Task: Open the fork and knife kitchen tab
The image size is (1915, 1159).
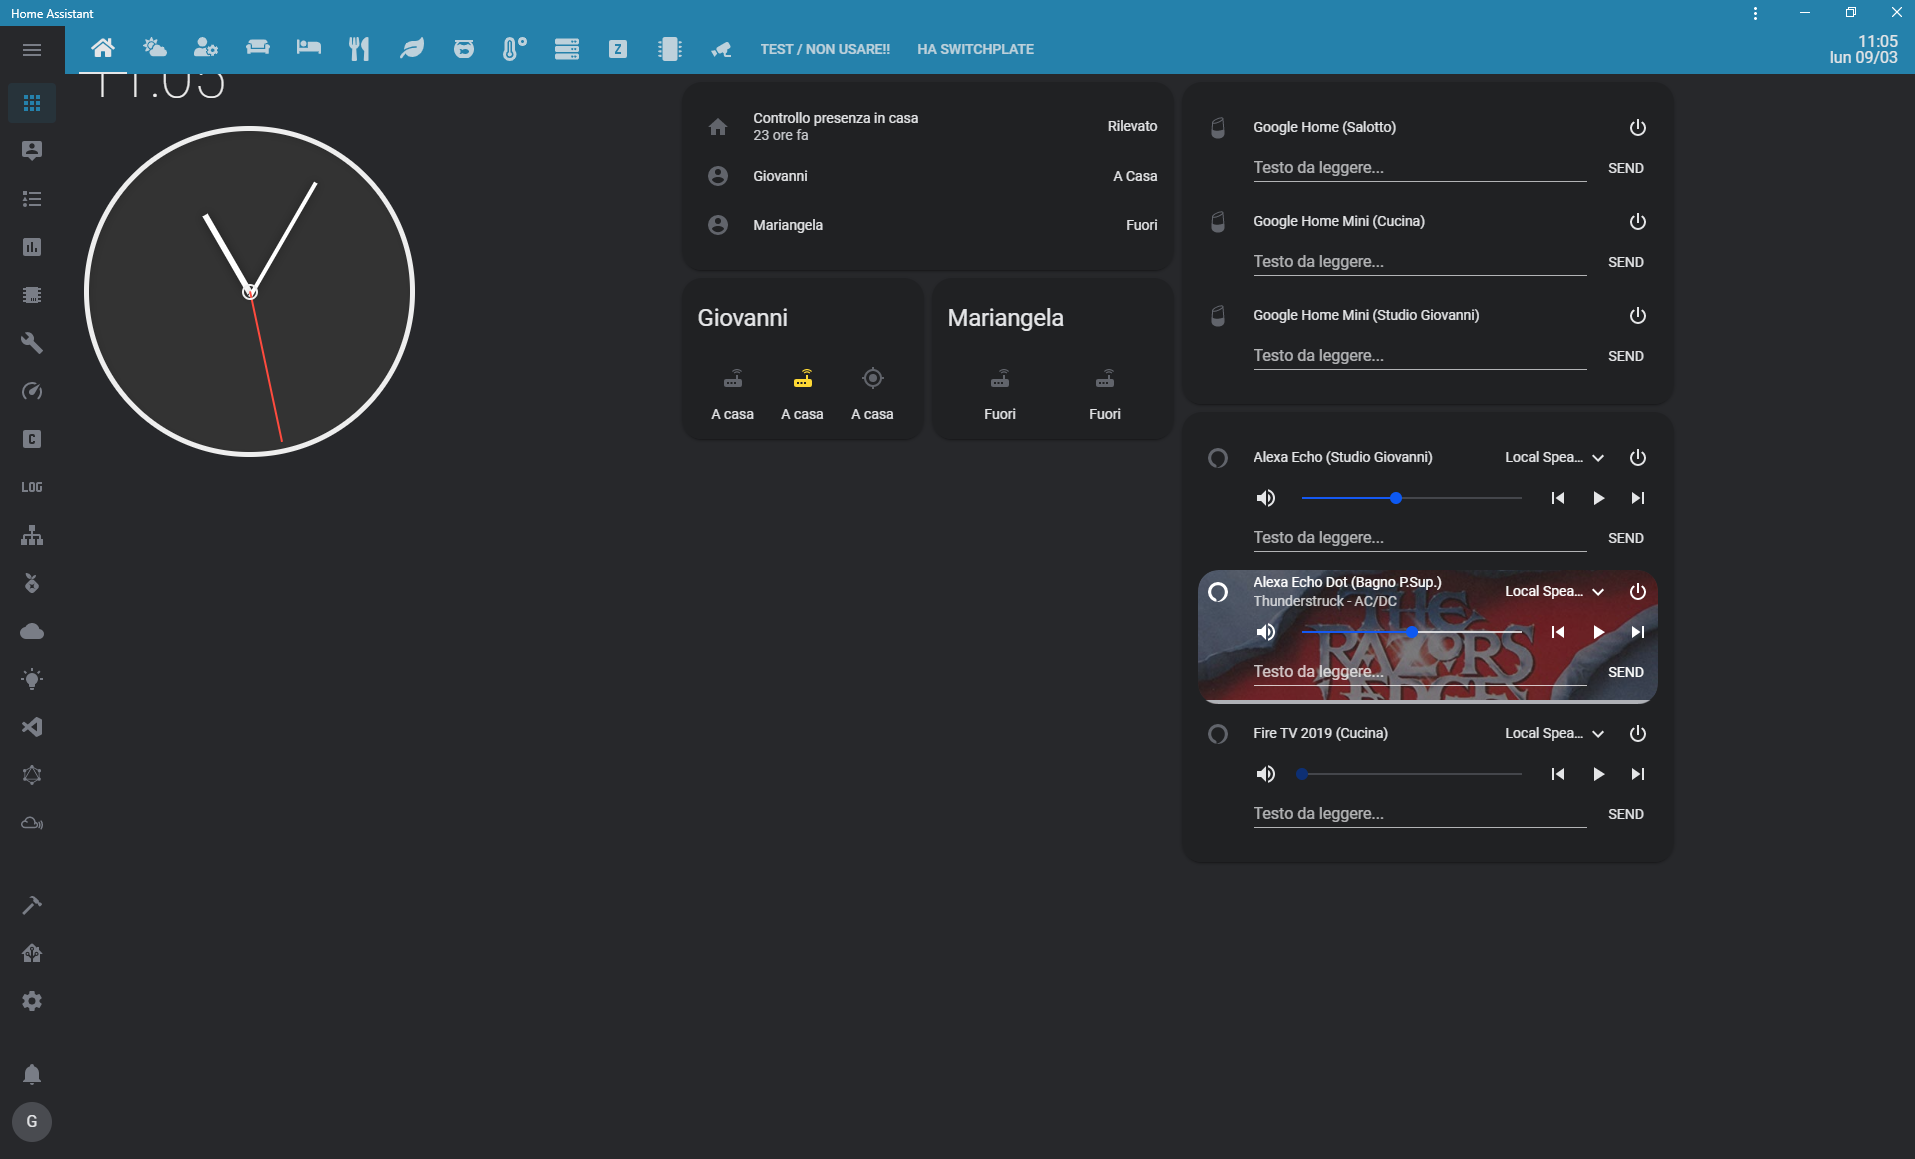Action: click(359, 49)
